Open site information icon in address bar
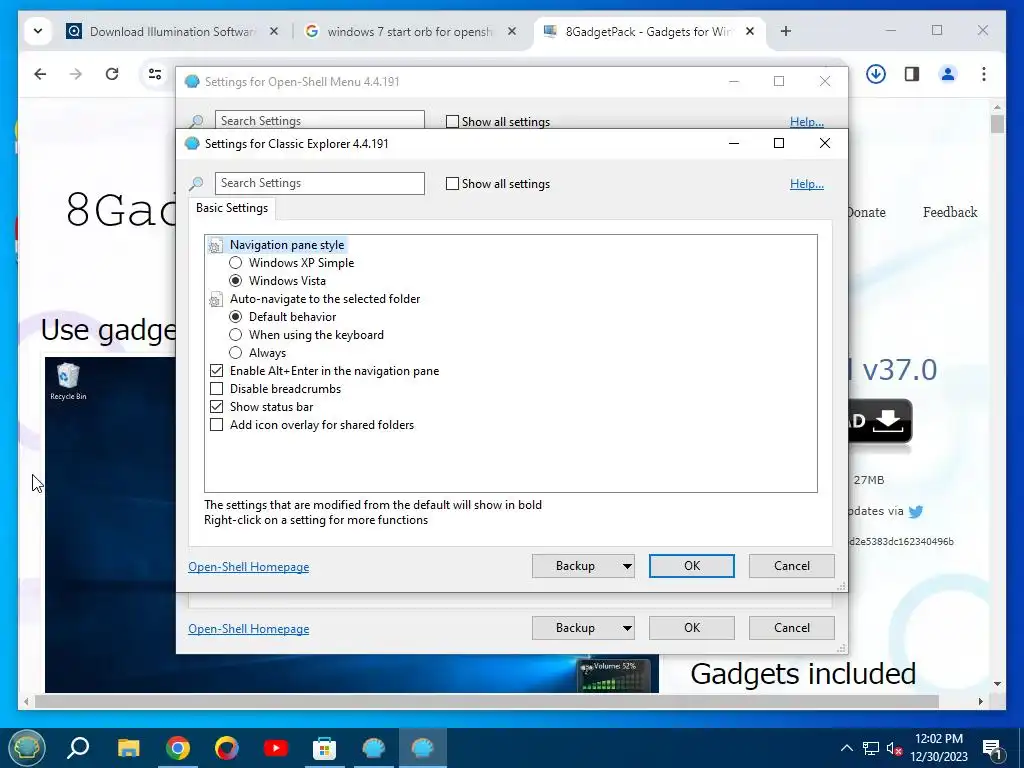 click(155, 74)
